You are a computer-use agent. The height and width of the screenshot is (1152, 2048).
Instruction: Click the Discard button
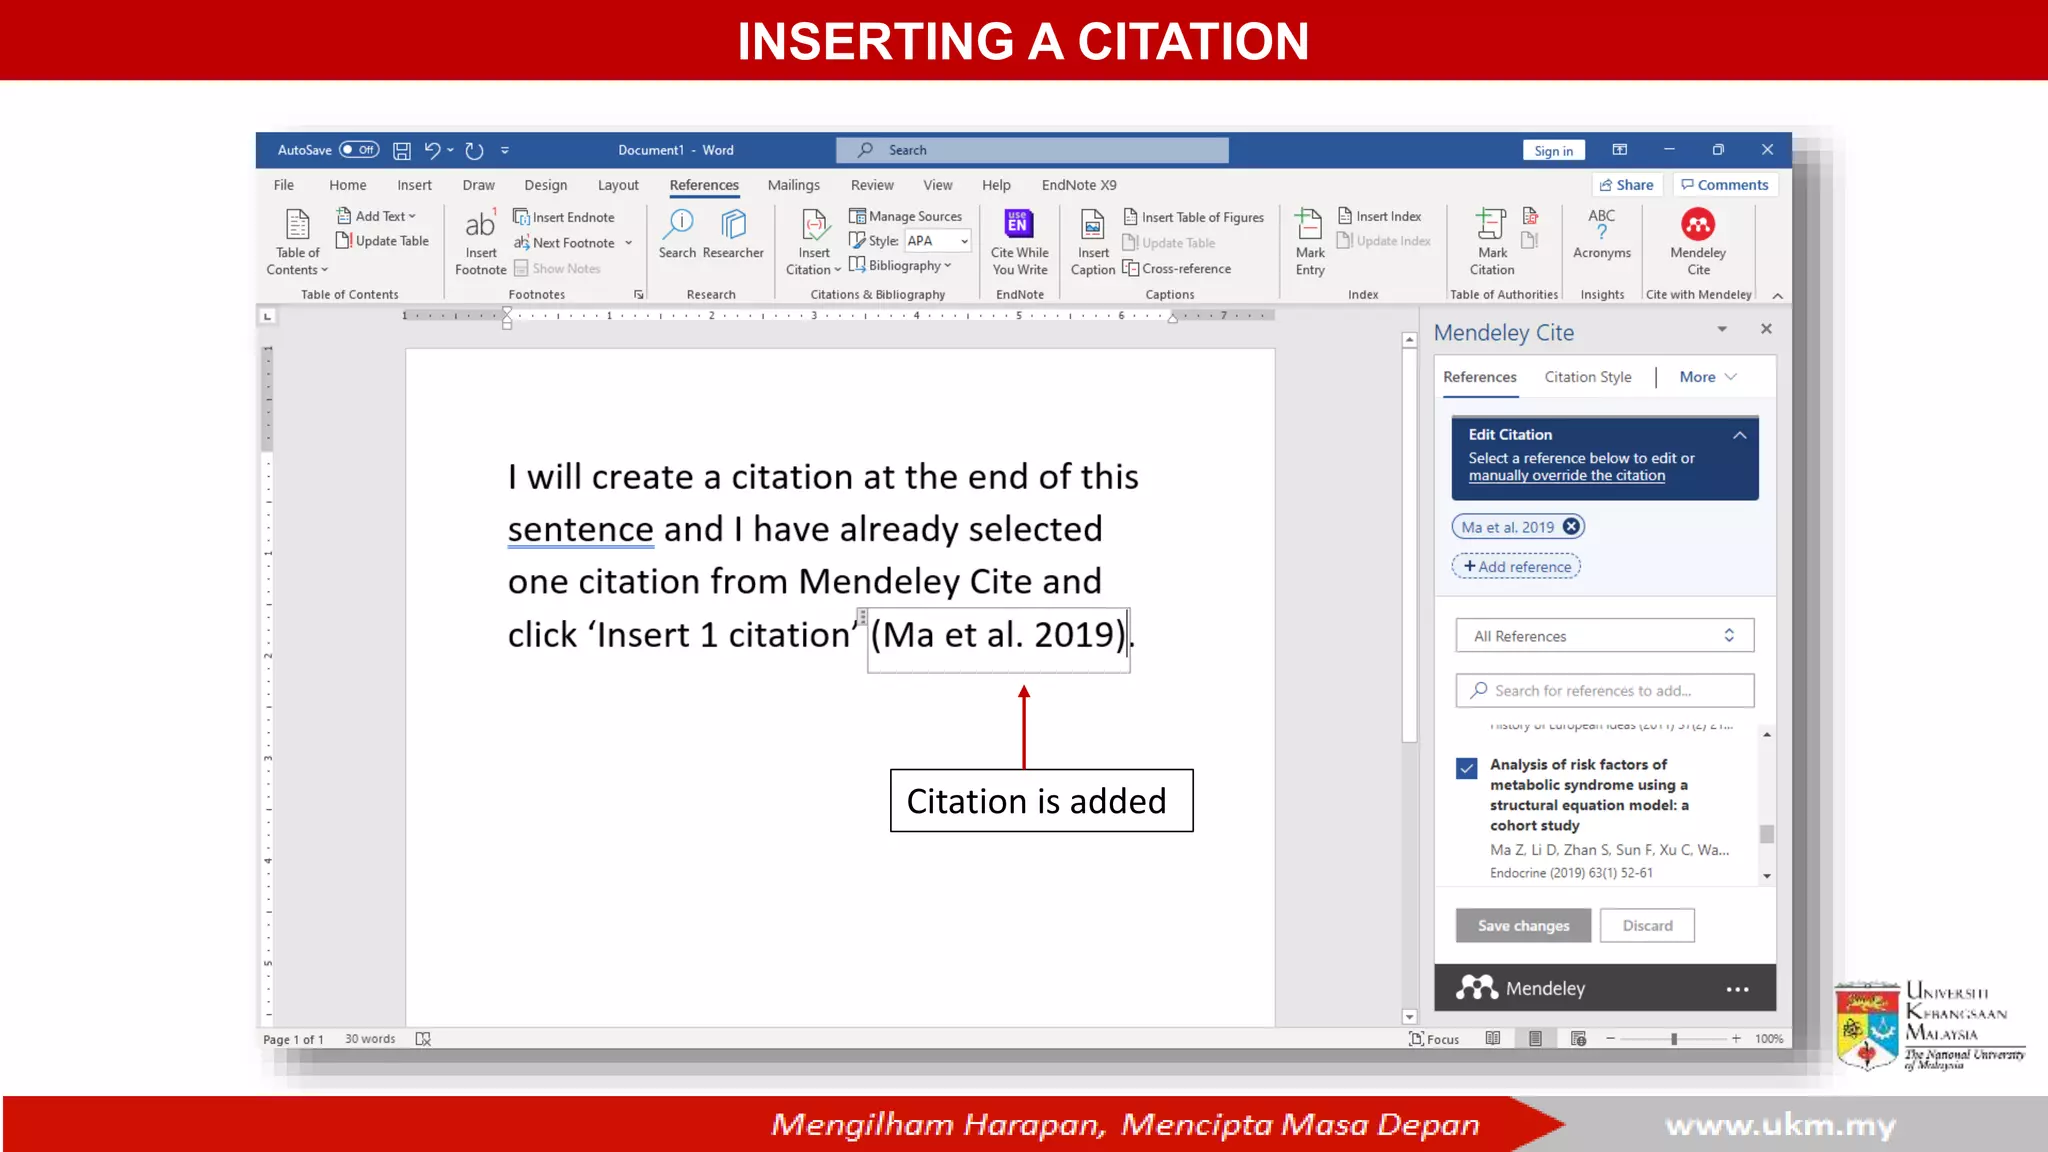coord(1647,926)
